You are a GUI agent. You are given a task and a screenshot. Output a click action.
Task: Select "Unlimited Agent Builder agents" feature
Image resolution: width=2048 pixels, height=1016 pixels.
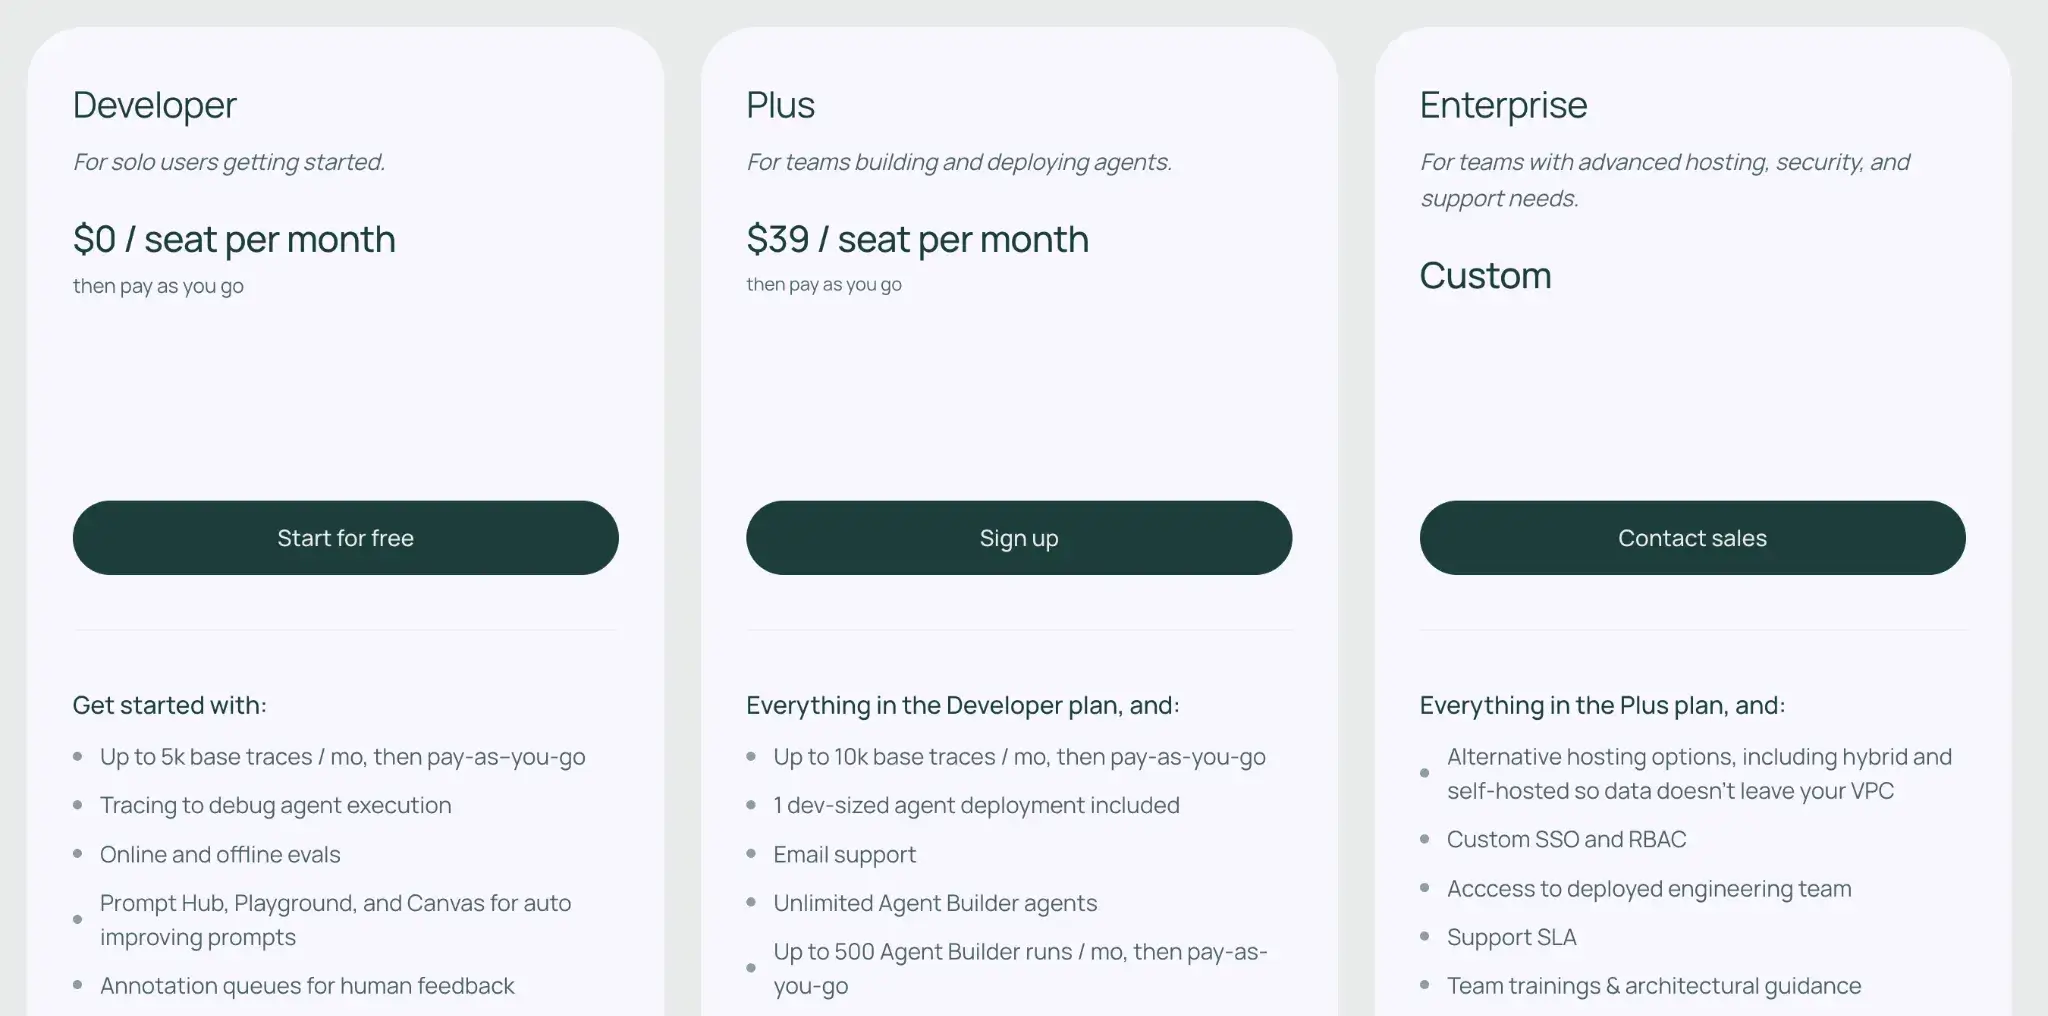pyautogui.click(x=935, y=904)
